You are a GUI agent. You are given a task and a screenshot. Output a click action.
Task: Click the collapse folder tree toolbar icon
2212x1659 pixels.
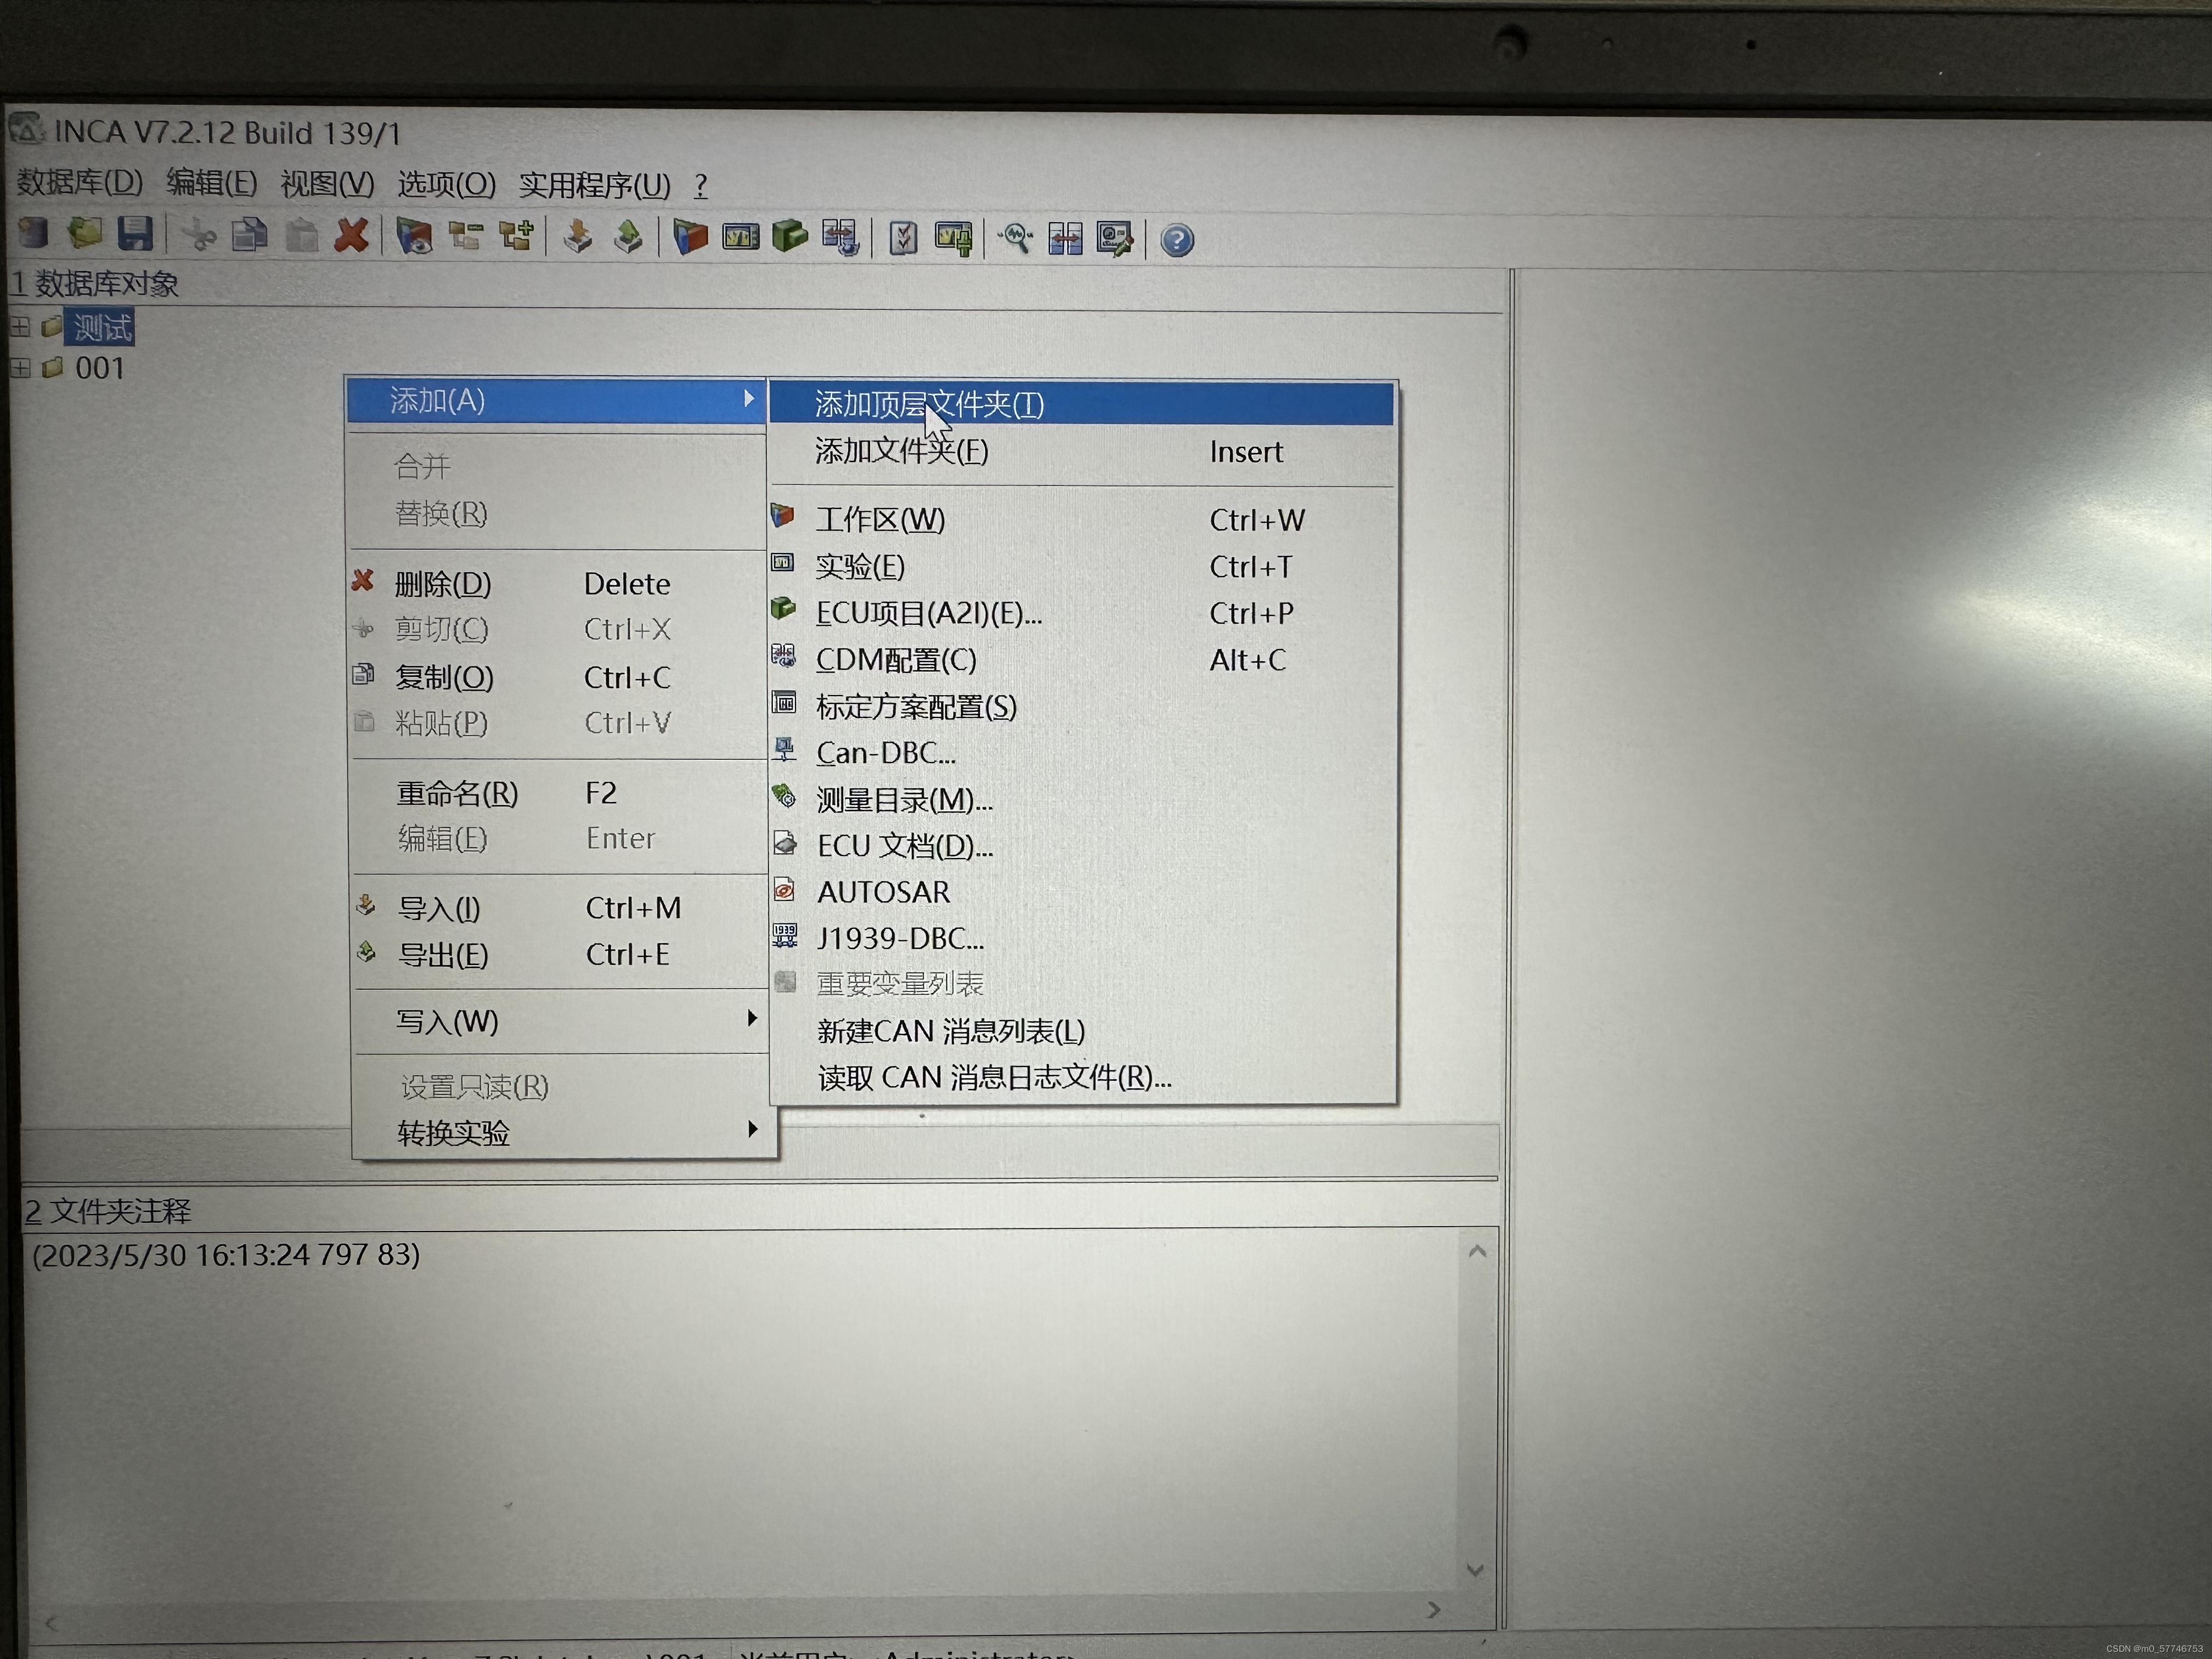coord(465,236)
